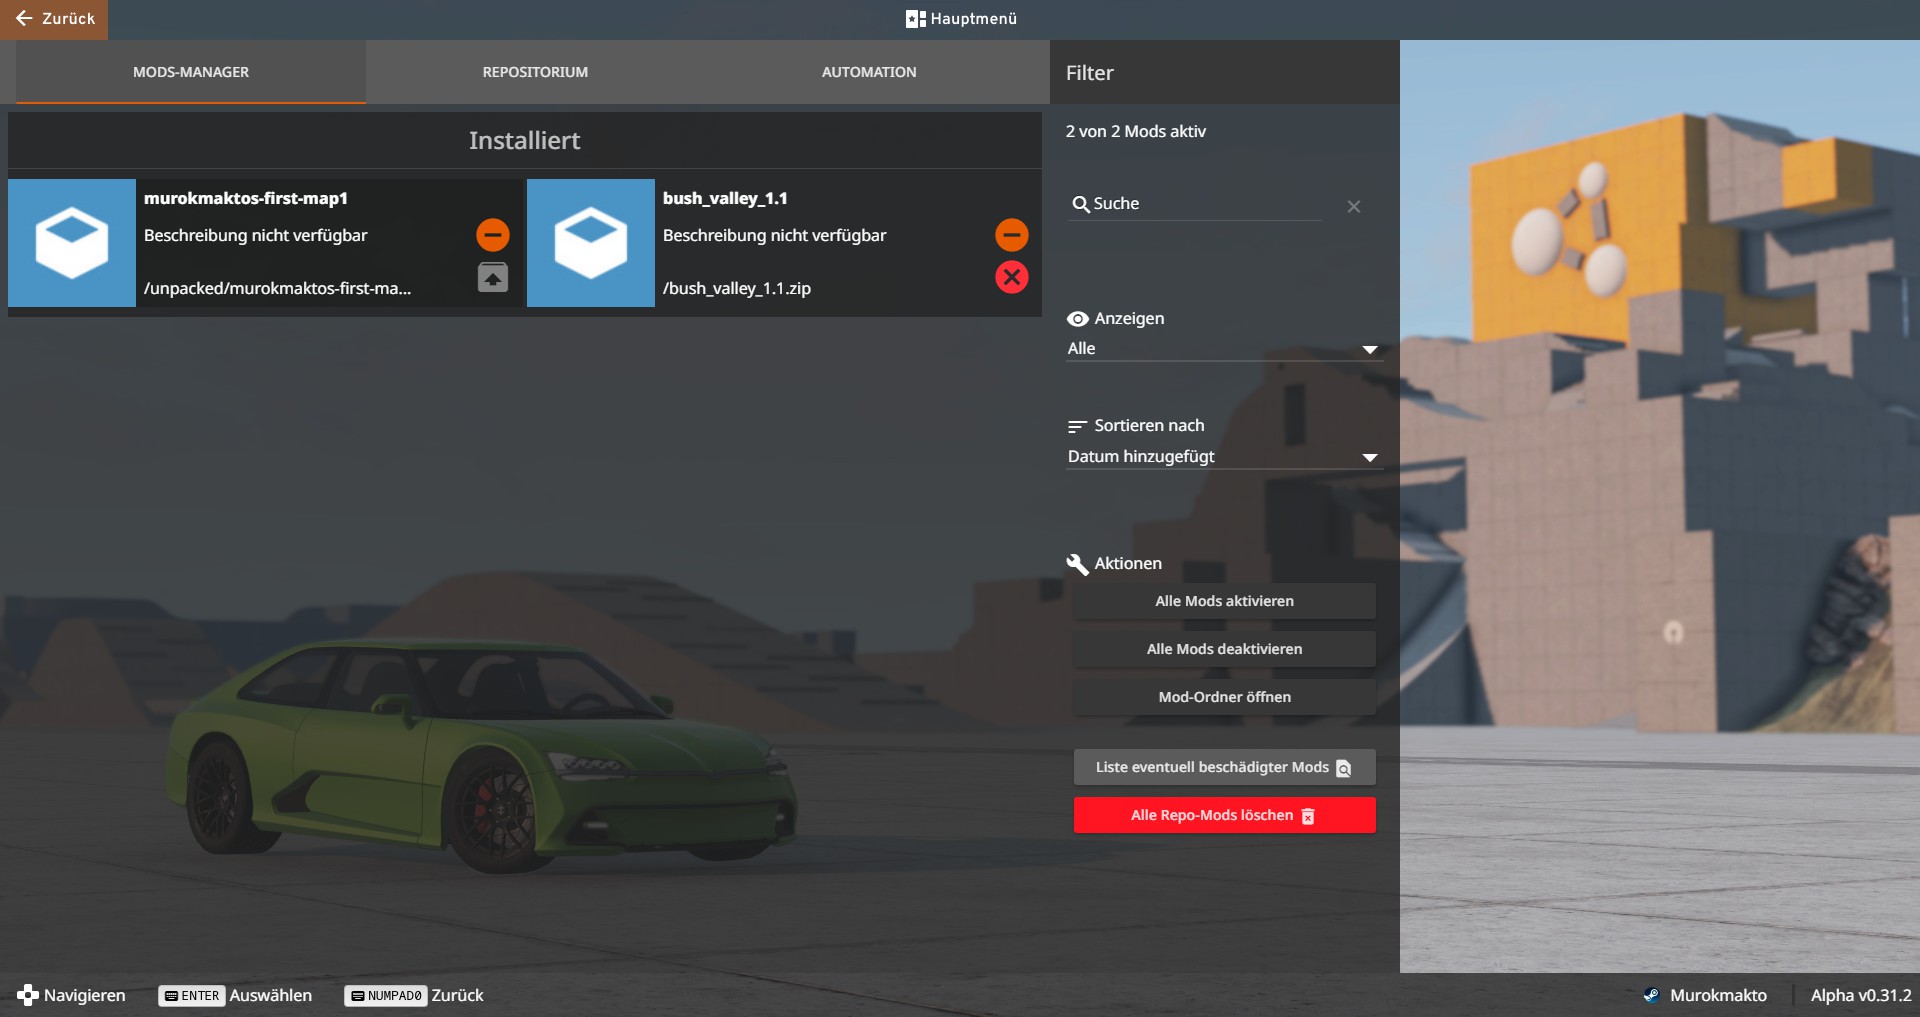Click Alle Repo-Mods löschen red button
This screenshot has width=1920, height=1017.
click(x=1224, y=815)
